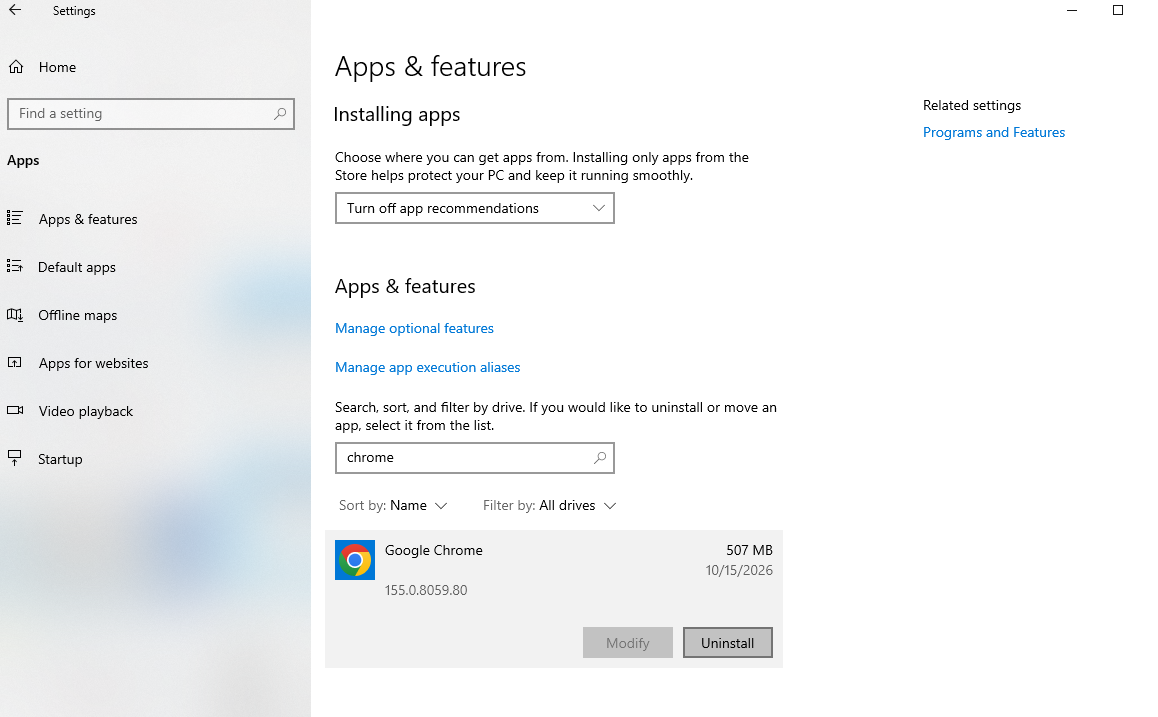The image size is (1158, 717).
Task: Open Manage app execution aliases link
Action: [x=428, y=368]
